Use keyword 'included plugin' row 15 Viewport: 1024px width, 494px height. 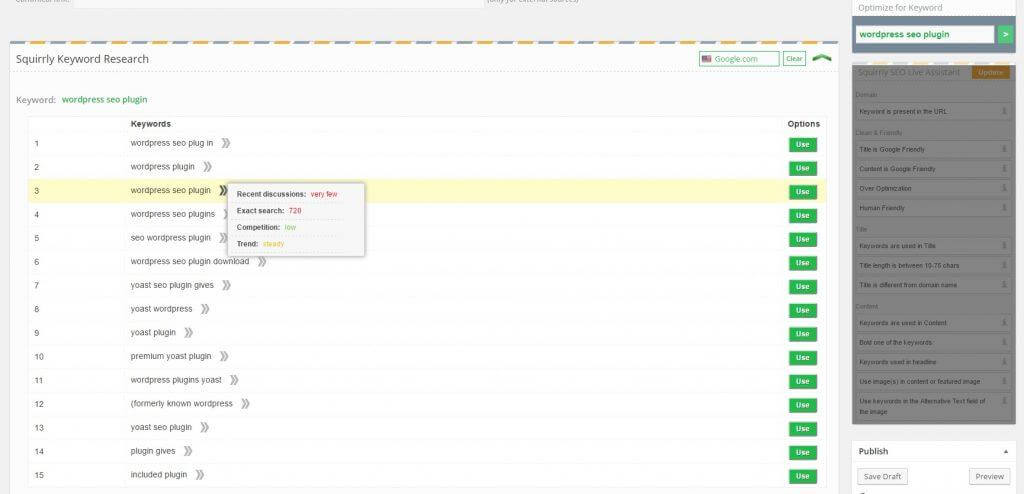[x=803, y=476]
